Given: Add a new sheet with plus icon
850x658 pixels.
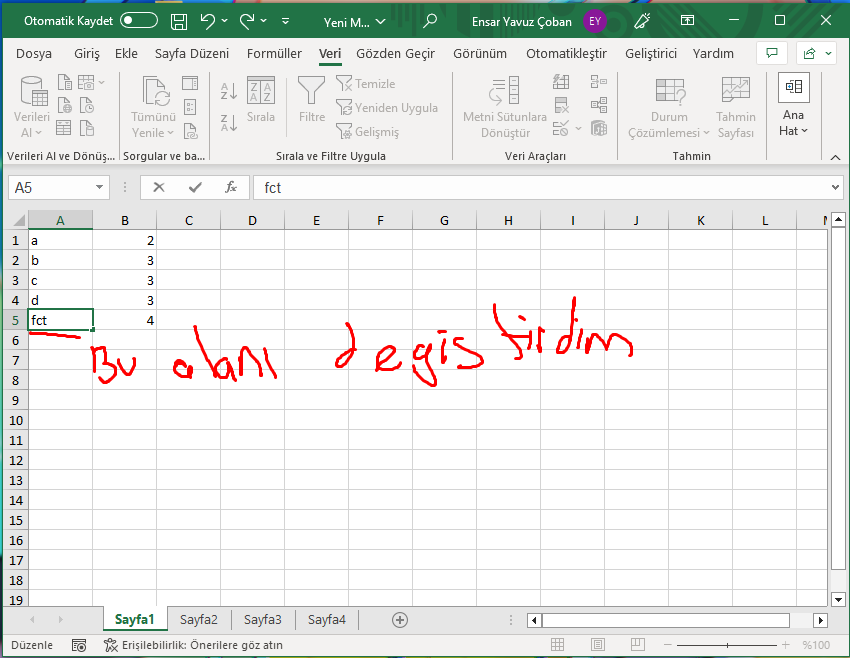Looking at the screenshot, I should point(400,620).
